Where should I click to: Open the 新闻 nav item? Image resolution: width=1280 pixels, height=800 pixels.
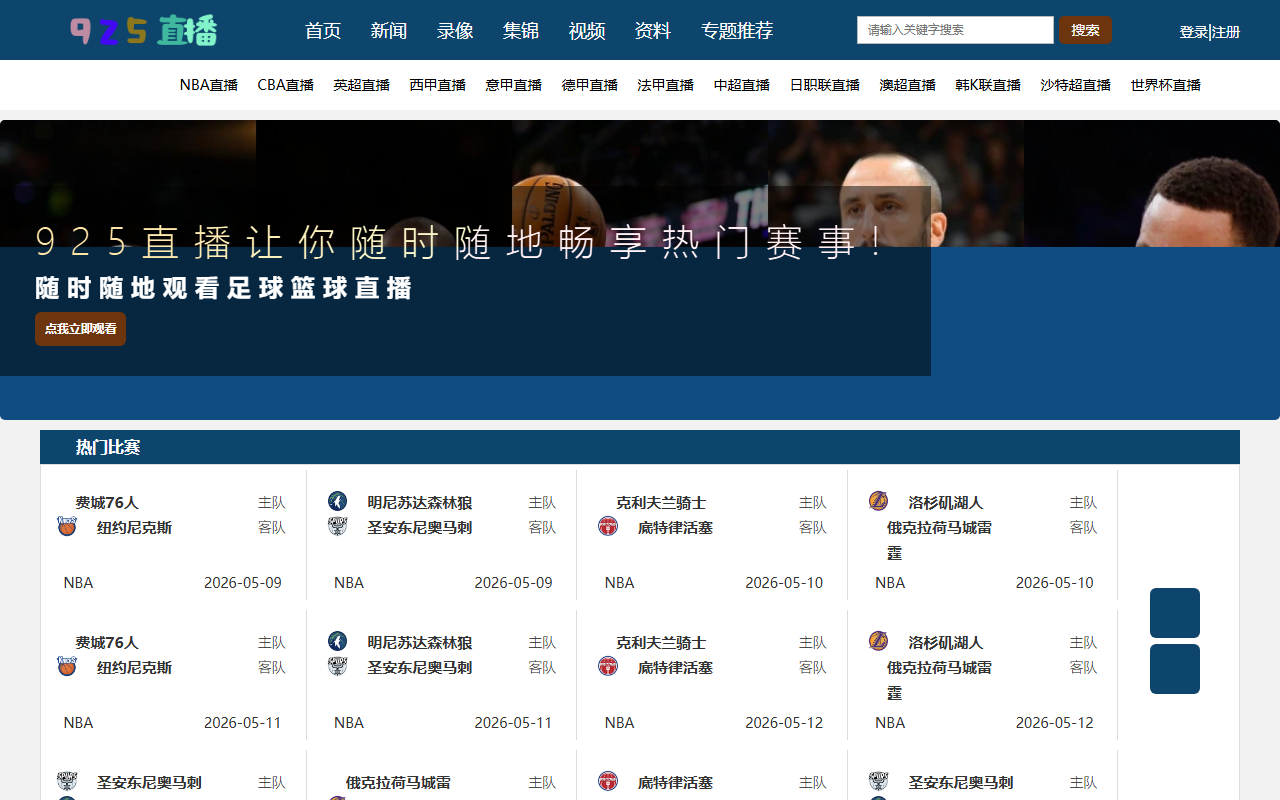point(389,31)
